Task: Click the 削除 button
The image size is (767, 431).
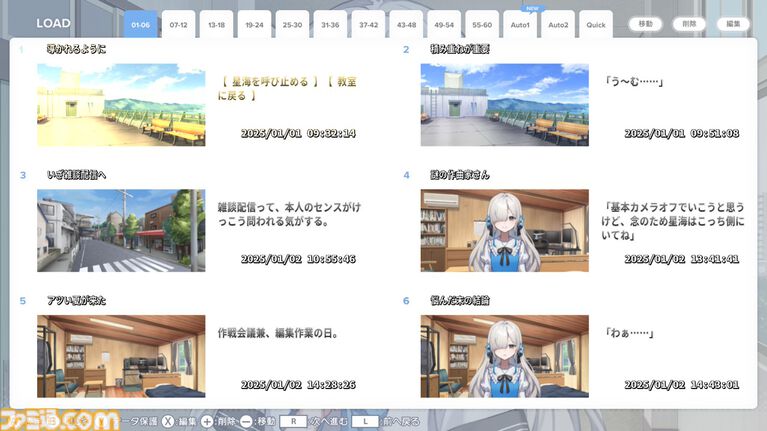Action: pos(689,24)
